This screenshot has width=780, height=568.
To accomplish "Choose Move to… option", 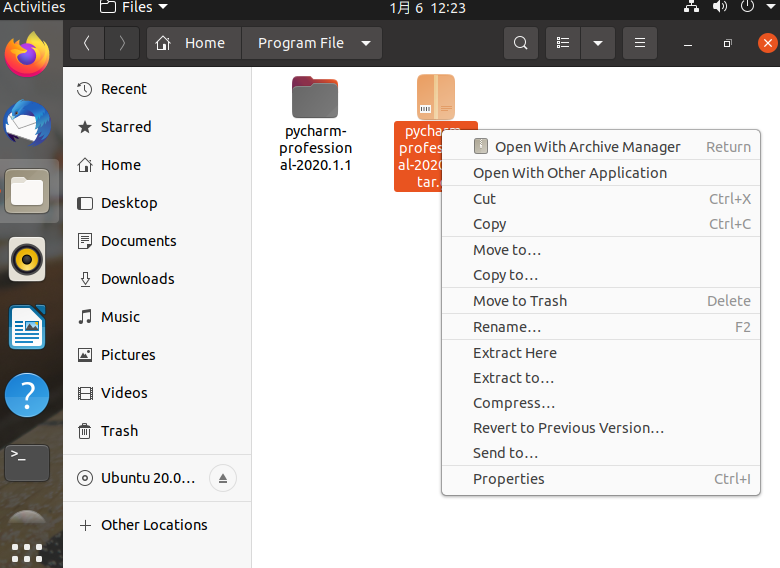I will coord(601,250).
